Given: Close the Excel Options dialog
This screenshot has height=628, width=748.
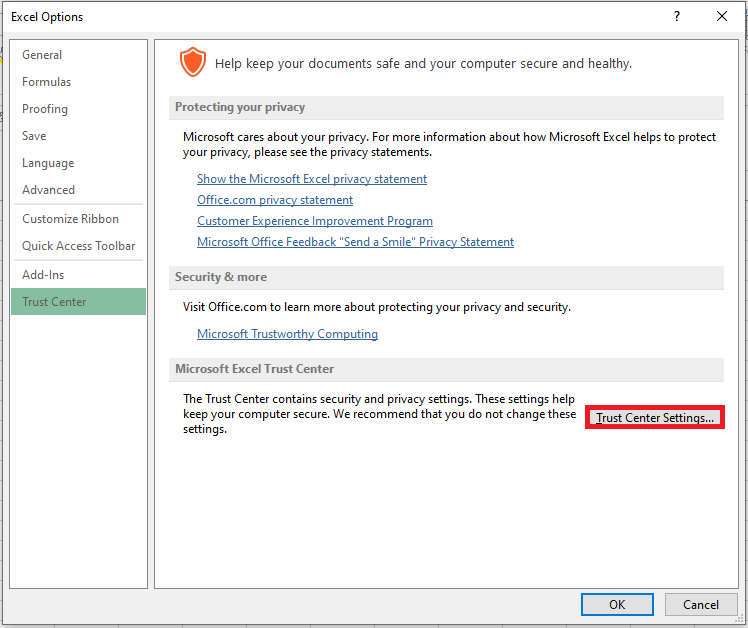Looking at the screenshot, I should tap(722, 17).
